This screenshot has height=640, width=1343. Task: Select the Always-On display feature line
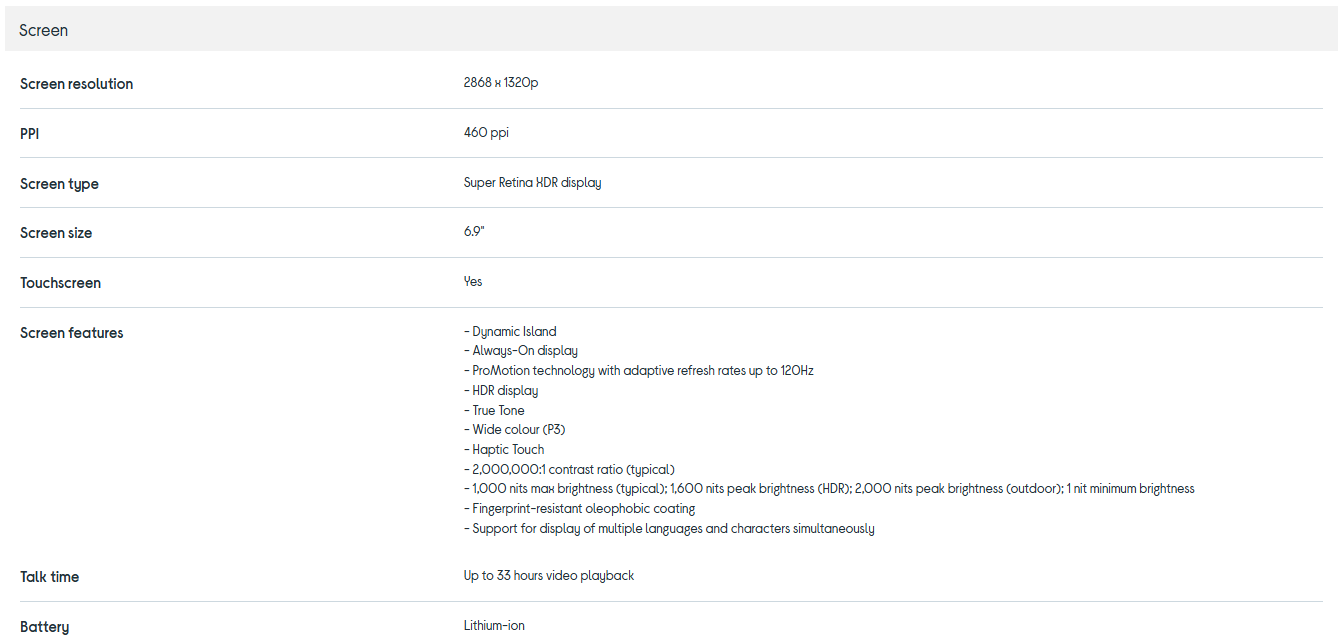(x=520, y=351)
